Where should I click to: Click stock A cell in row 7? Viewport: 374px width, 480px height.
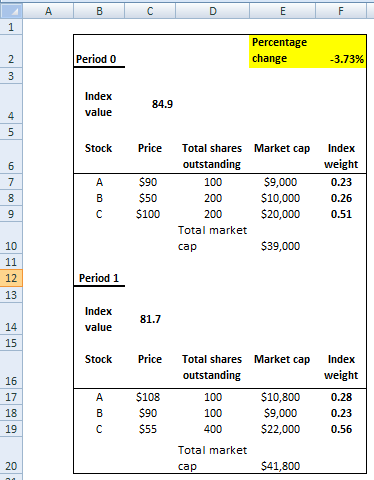[x=99, y=182]
